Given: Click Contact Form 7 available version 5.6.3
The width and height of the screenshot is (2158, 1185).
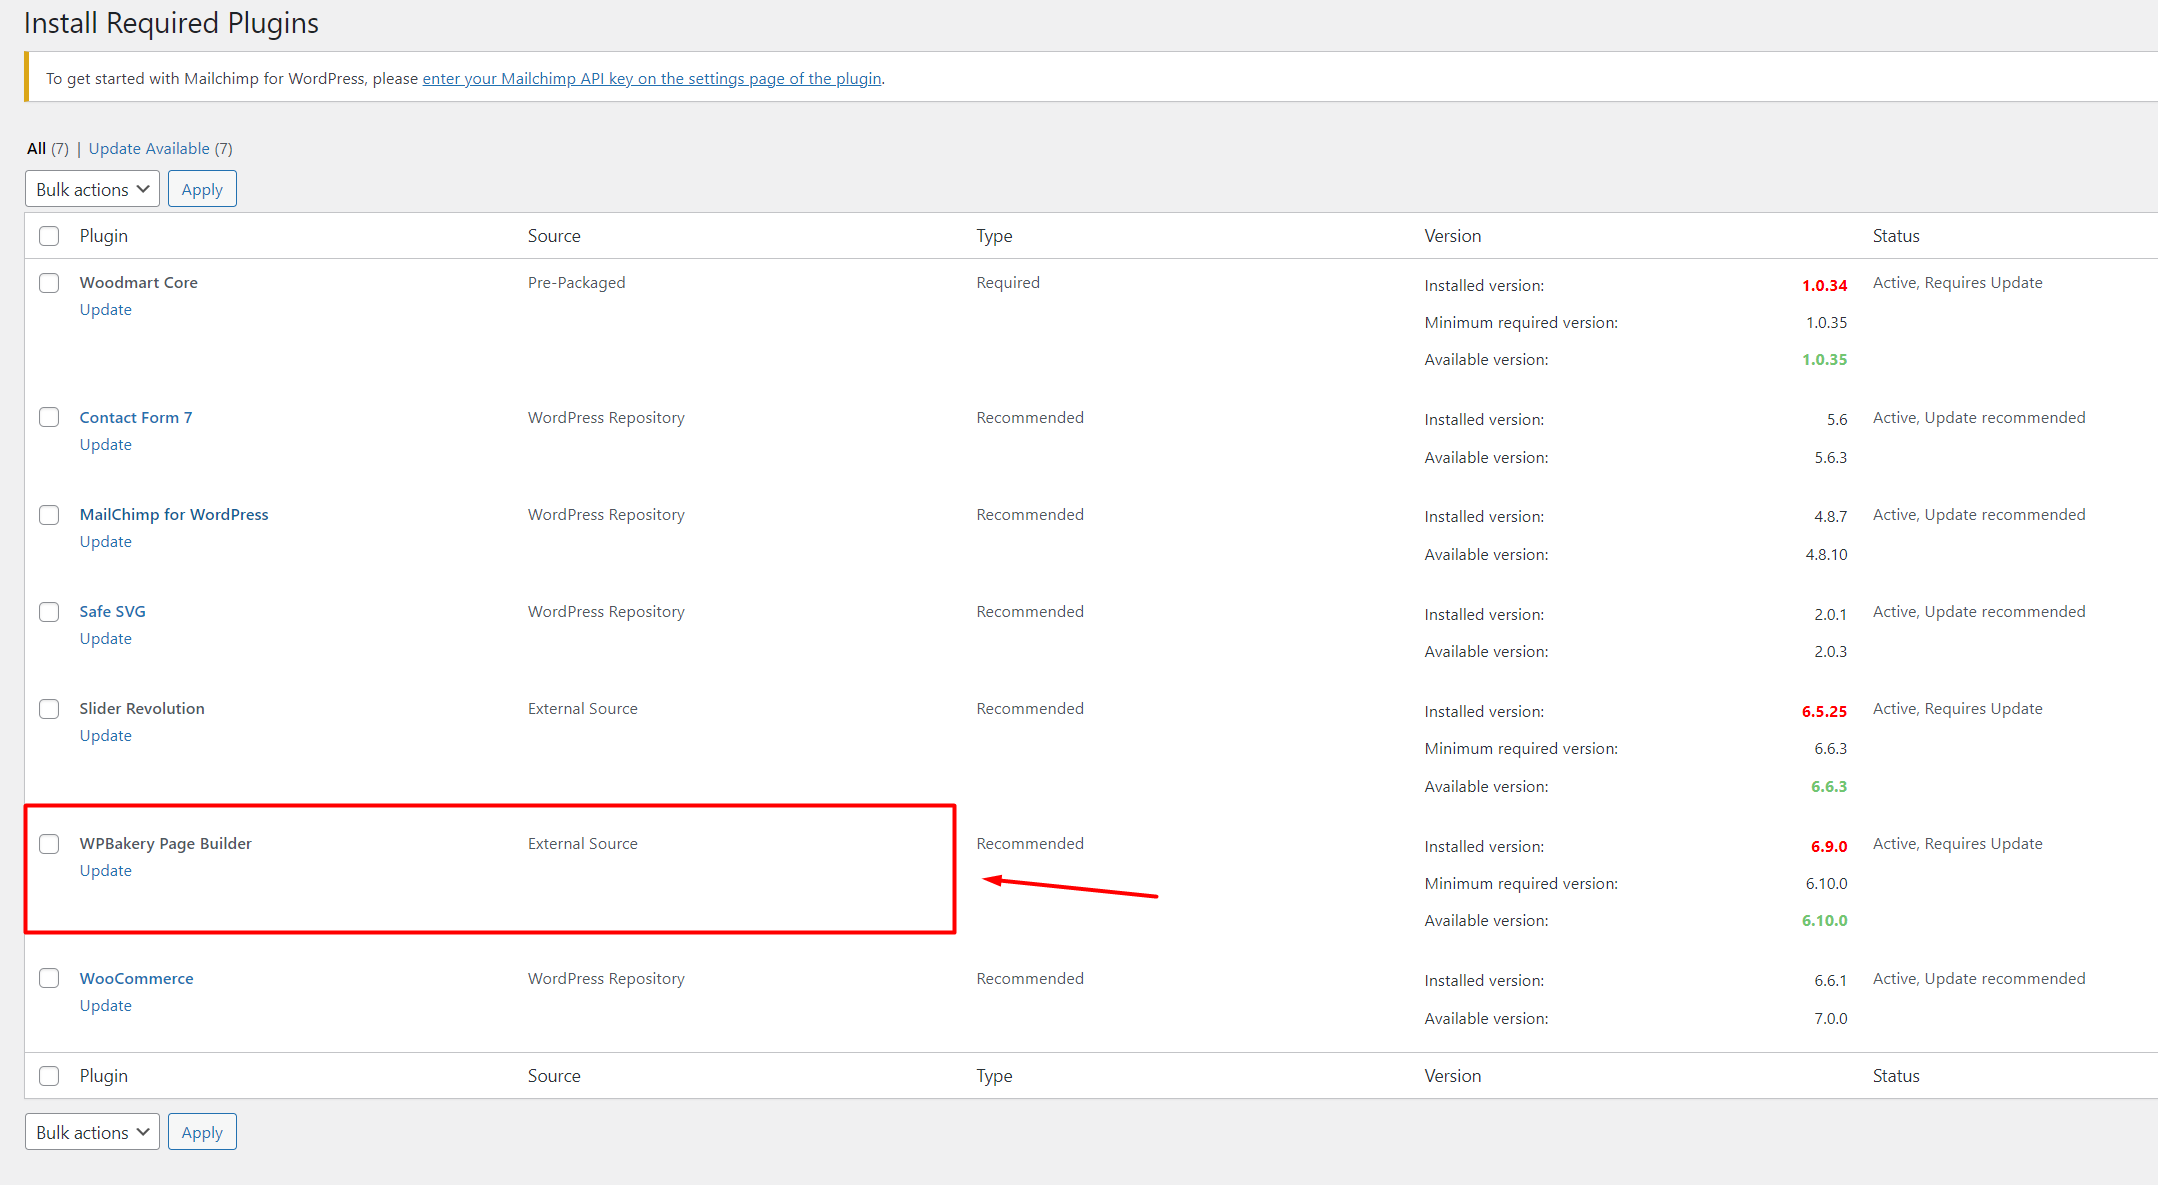Looking at the screenshot, I should point(1831,458).
